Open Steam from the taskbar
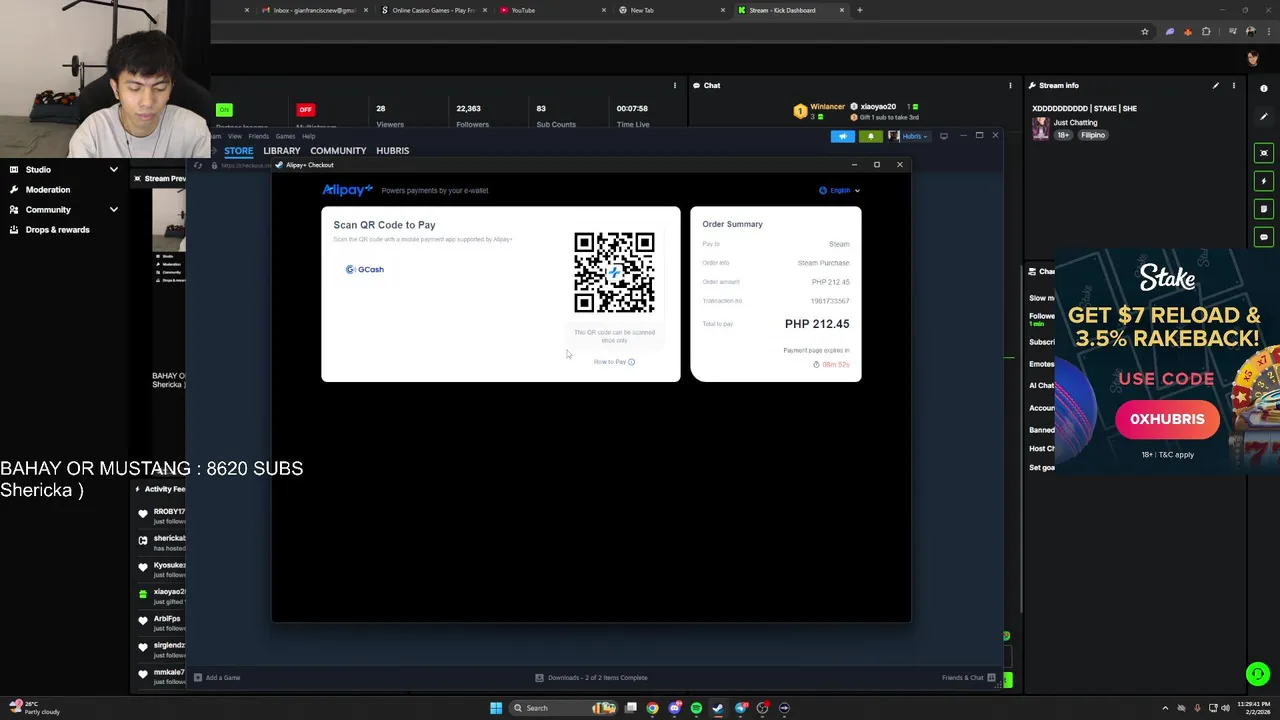Image resolution: width=1280 pixels, height=720 pixels. click(x=718, y=708)
